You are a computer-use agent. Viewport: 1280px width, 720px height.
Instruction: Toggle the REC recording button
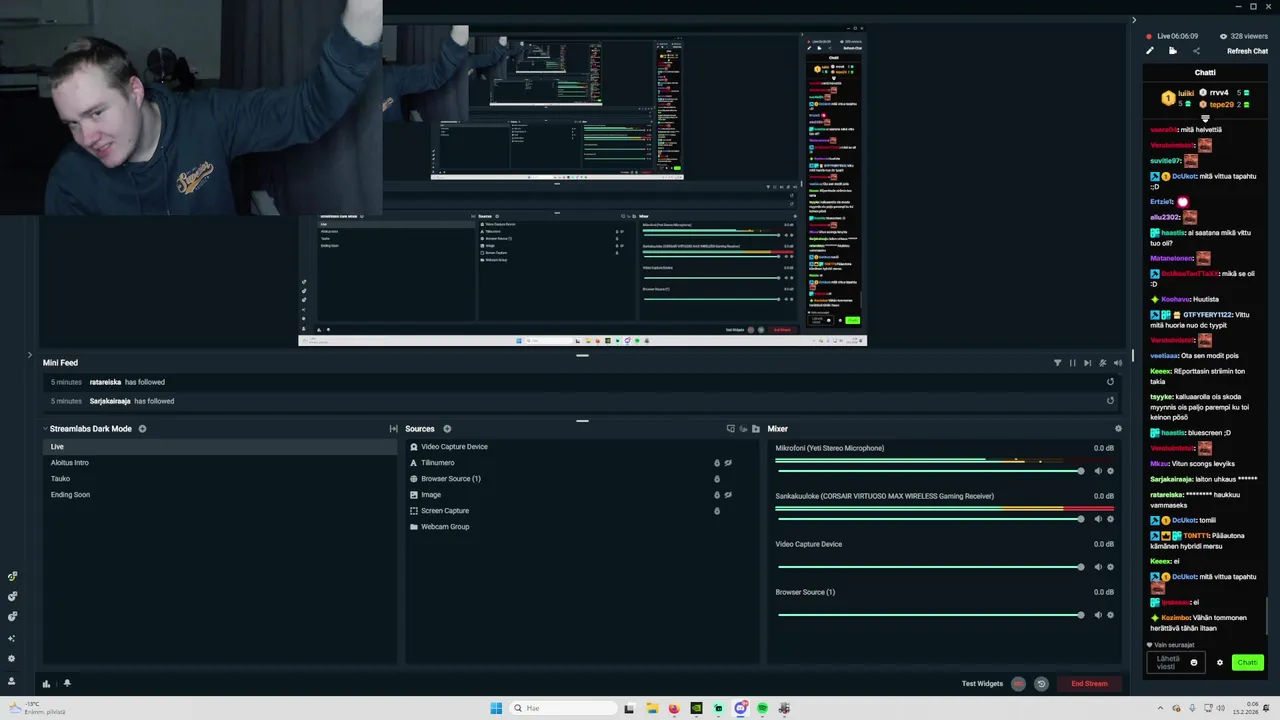tap(1018, 684)
